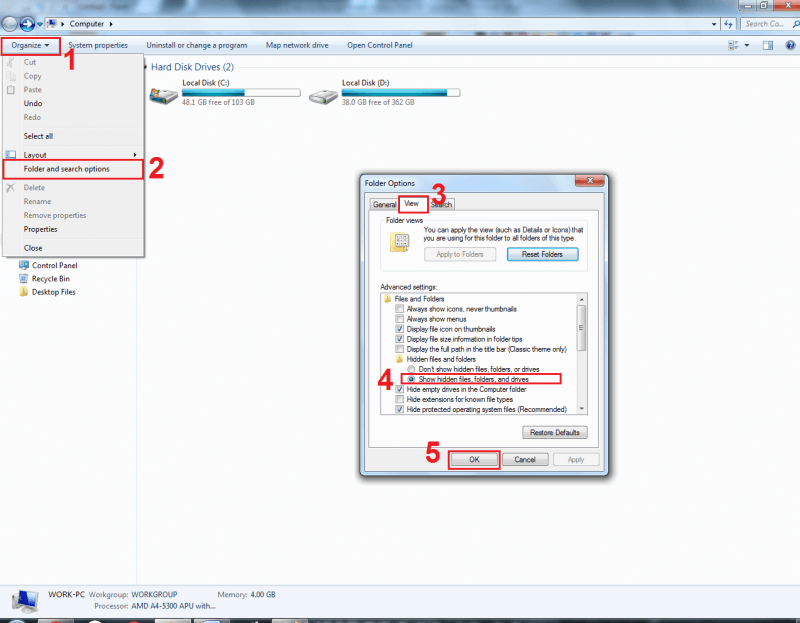Toggle the preview pane icon

(768, 45)
